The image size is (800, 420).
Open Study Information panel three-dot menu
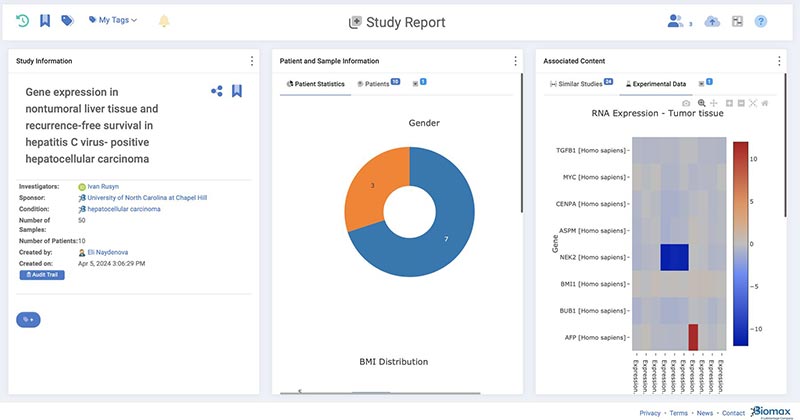tap(252, 61)
